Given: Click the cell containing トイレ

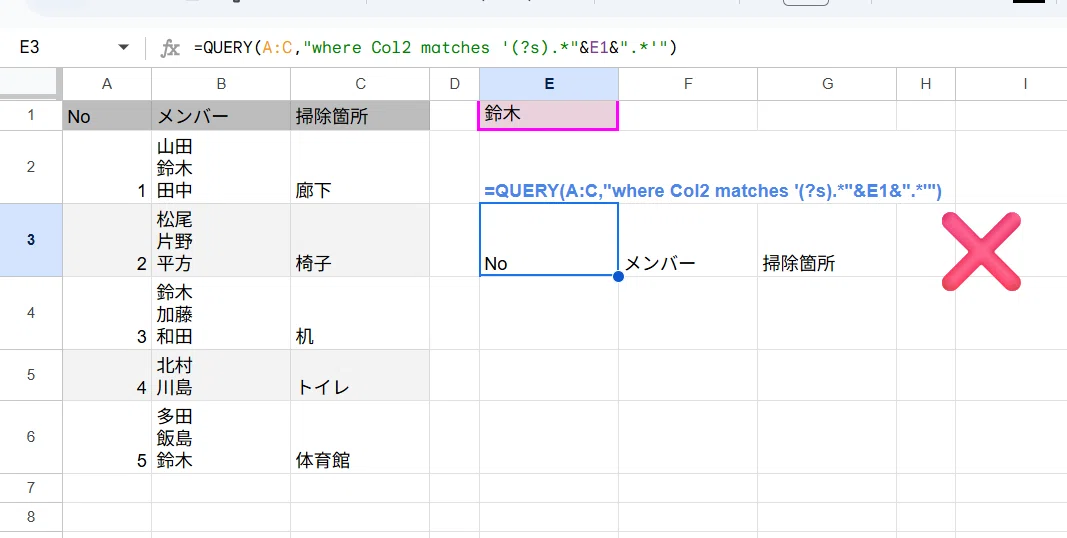Looking at the screenshot, I should [360, 375].
